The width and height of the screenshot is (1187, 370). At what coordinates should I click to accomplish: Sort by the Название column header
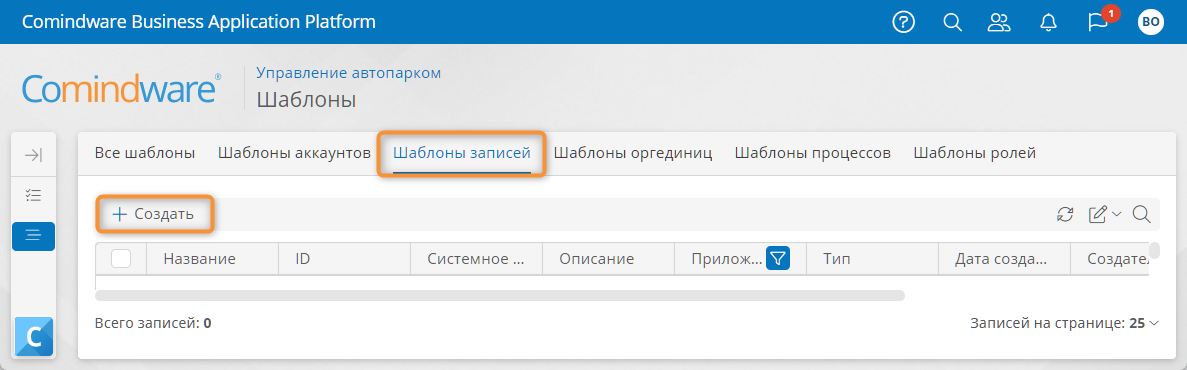pyautogui.click(x=213, y=259)
